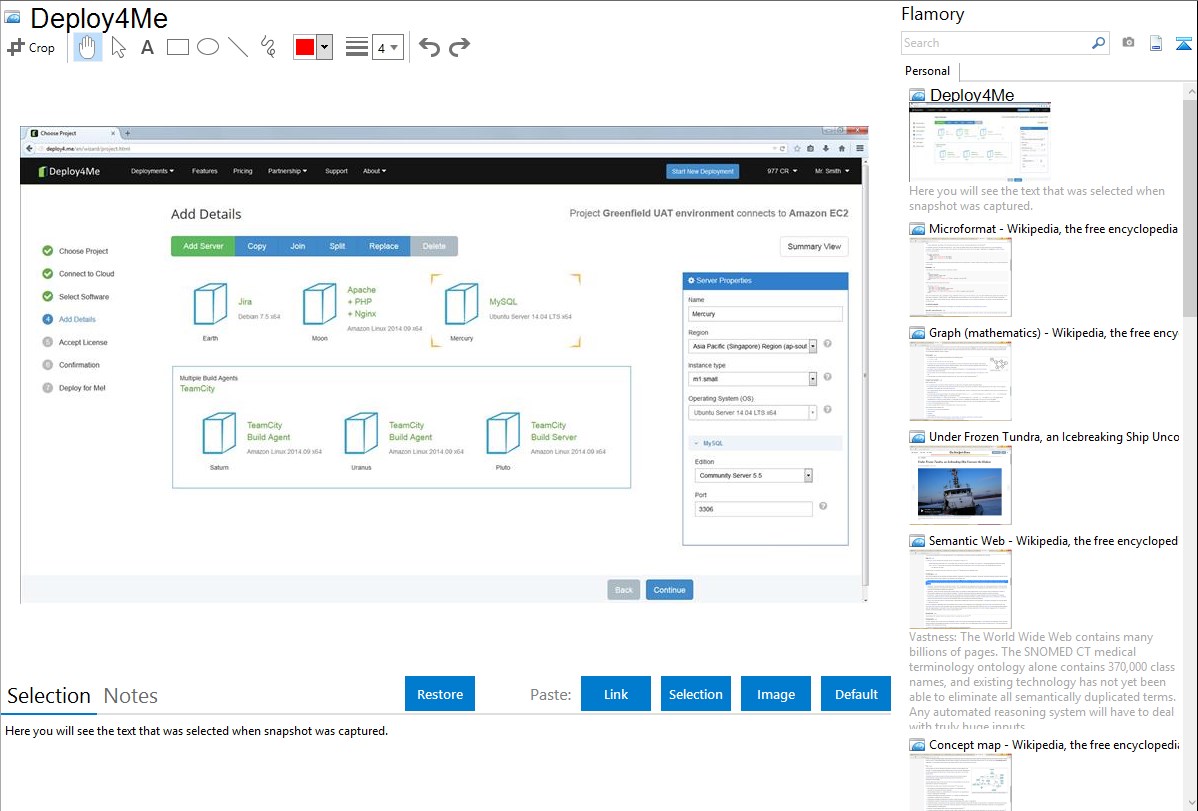Click the Restore button
The image size is (1198, 811).
click(x=440, y=694)
